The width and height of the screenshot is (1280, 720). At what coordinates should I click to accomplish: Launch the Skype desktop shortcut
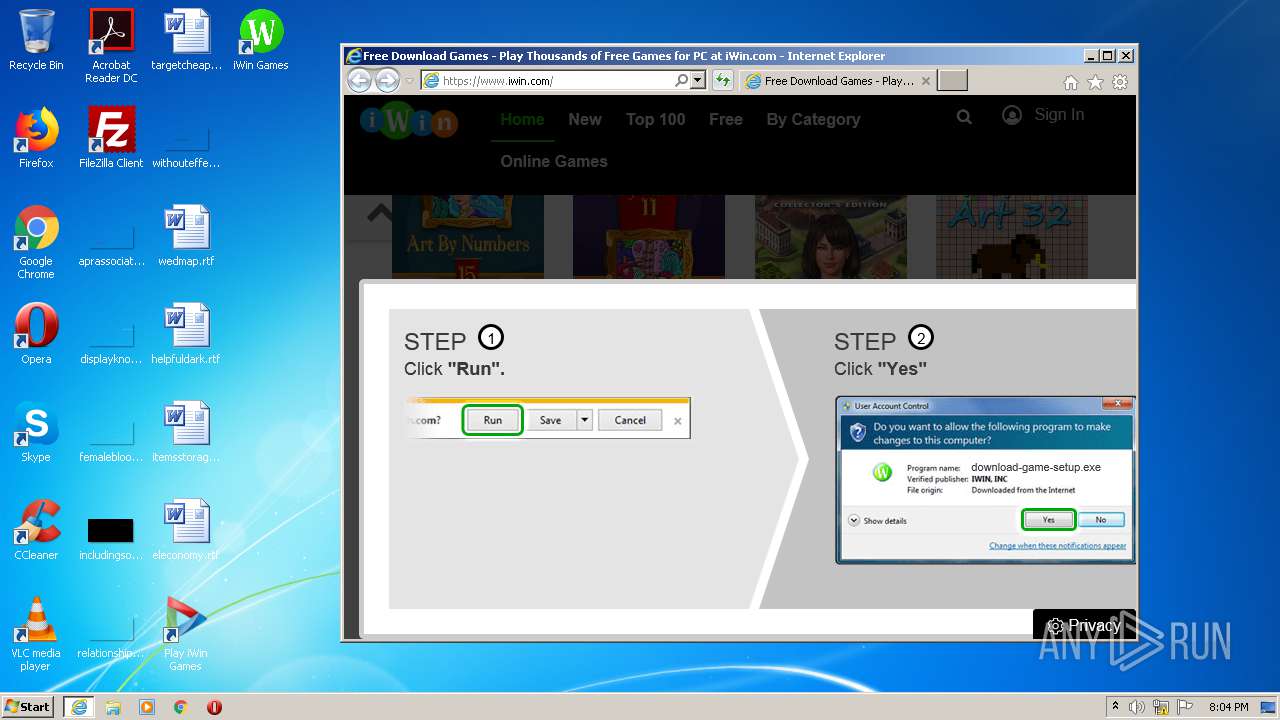[36, 432]
